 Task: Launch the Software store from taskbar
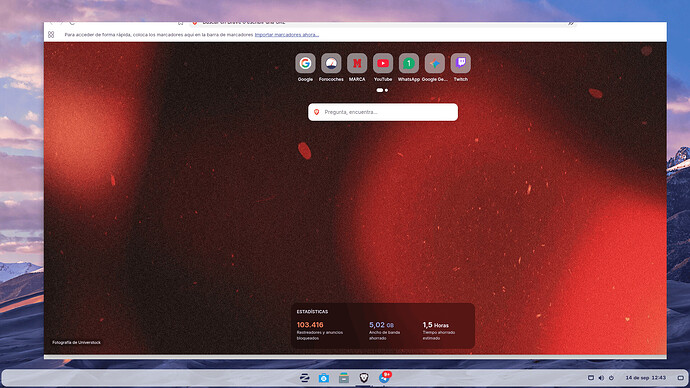(x=324, y=377)
